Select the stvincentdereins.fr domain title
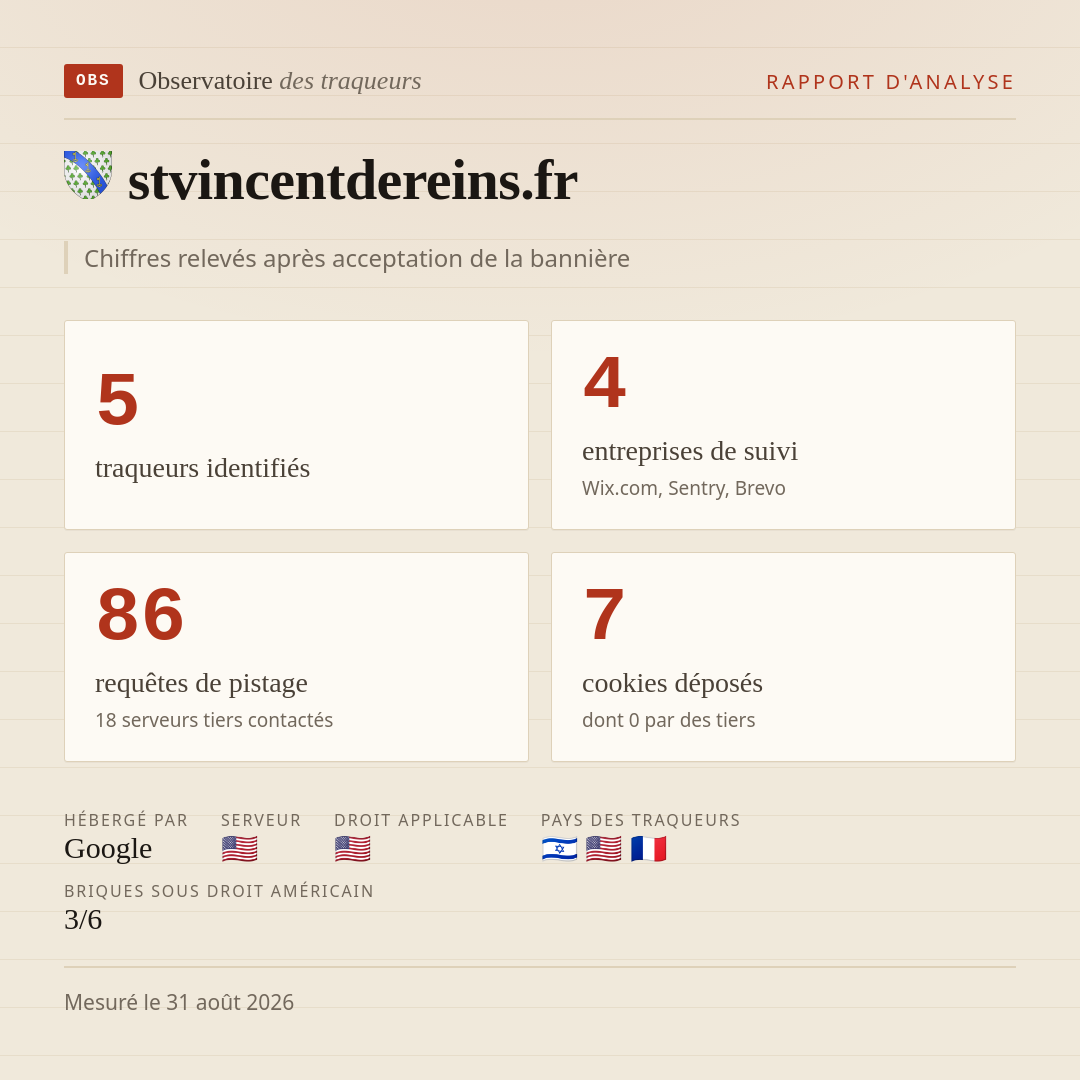 click(x=352, y=181)
